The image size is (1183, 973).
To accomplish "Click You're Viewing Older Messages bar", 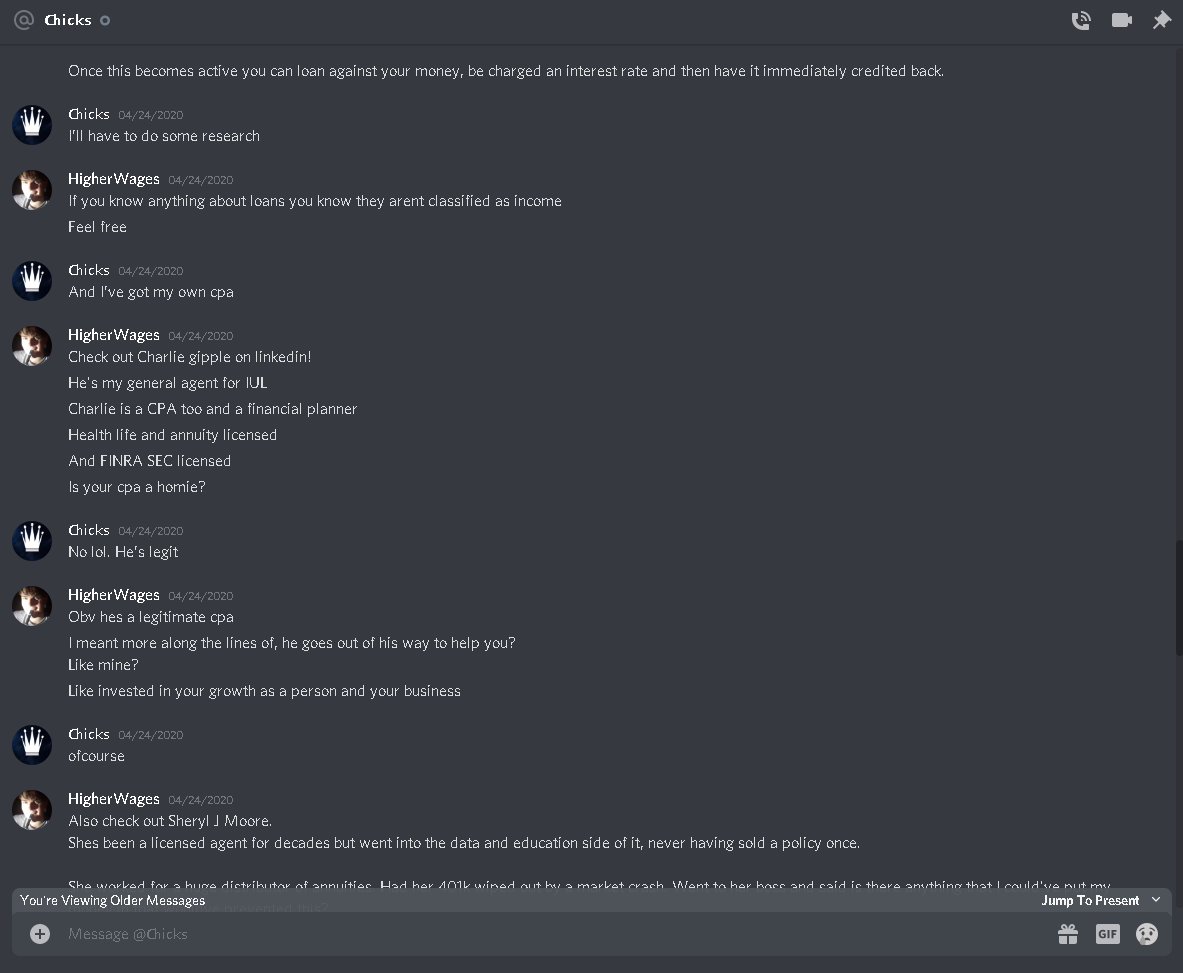I will click(592, 901).
